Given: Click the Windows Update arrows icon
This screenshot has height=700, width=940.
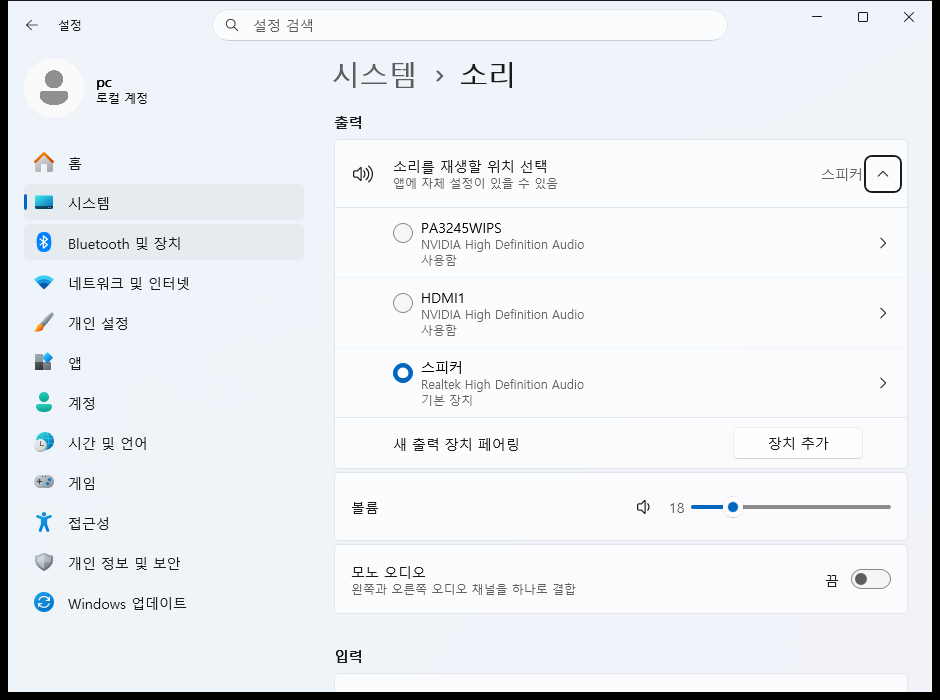Looking at the screenshot, I should click(x=44, y=602).
